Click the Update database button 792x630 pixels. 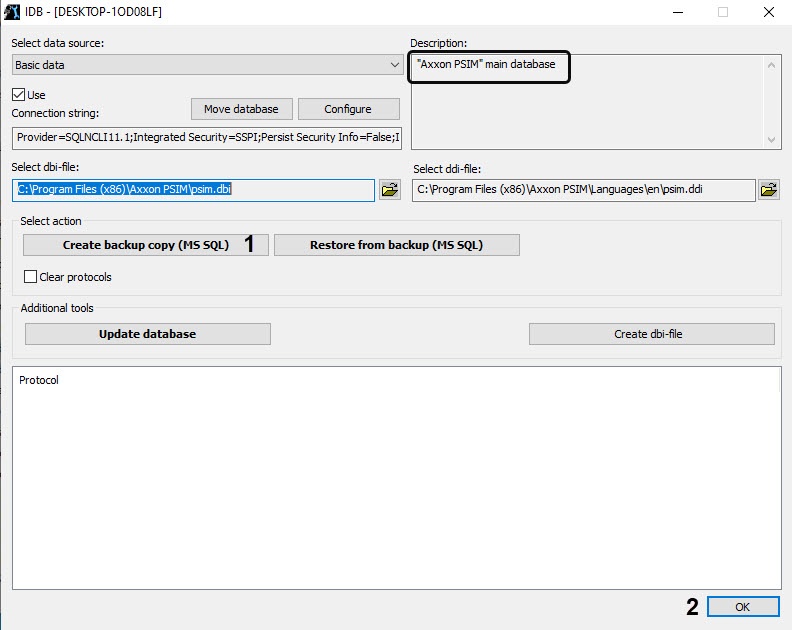coord(147,334)
